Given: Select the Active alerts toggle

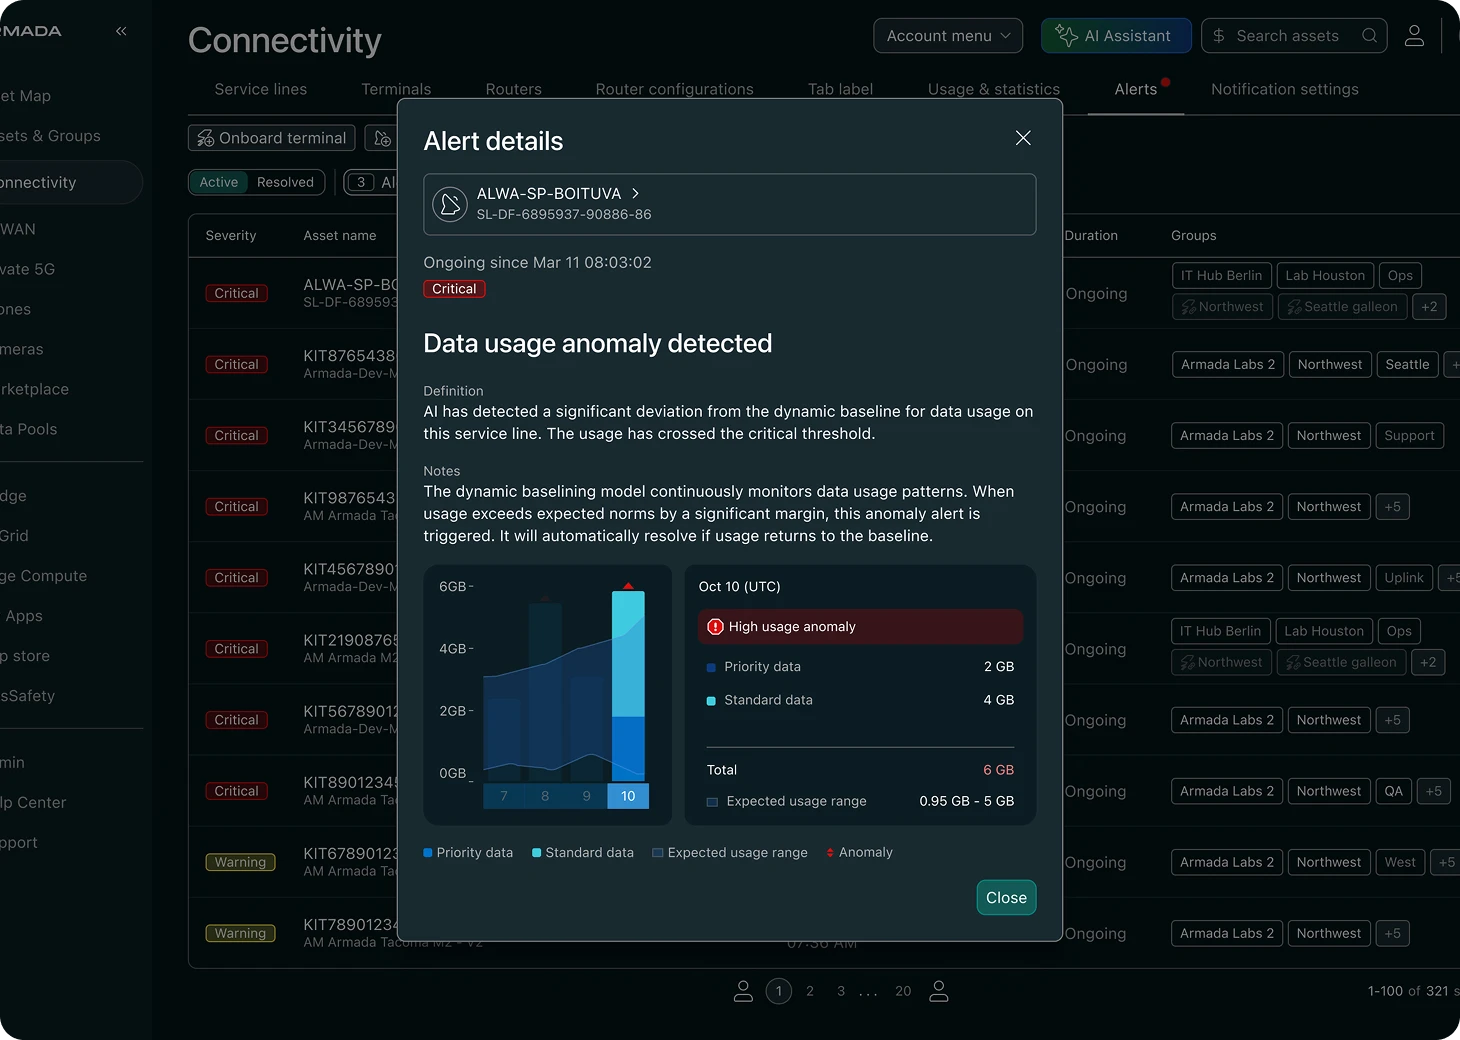Looking at the screenshot, I should pos(219,182).
